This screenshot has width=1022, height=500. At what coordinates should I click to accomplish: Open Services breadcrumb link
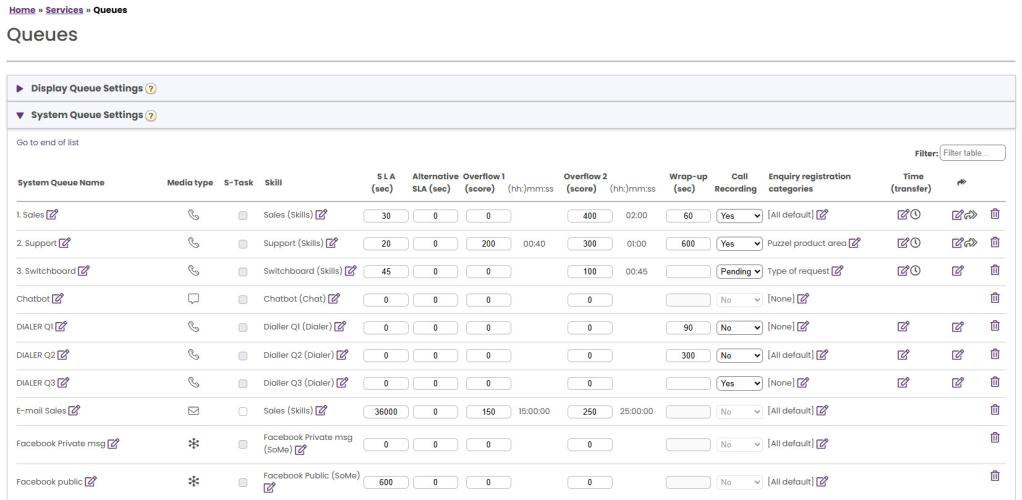tap(64, 10)
